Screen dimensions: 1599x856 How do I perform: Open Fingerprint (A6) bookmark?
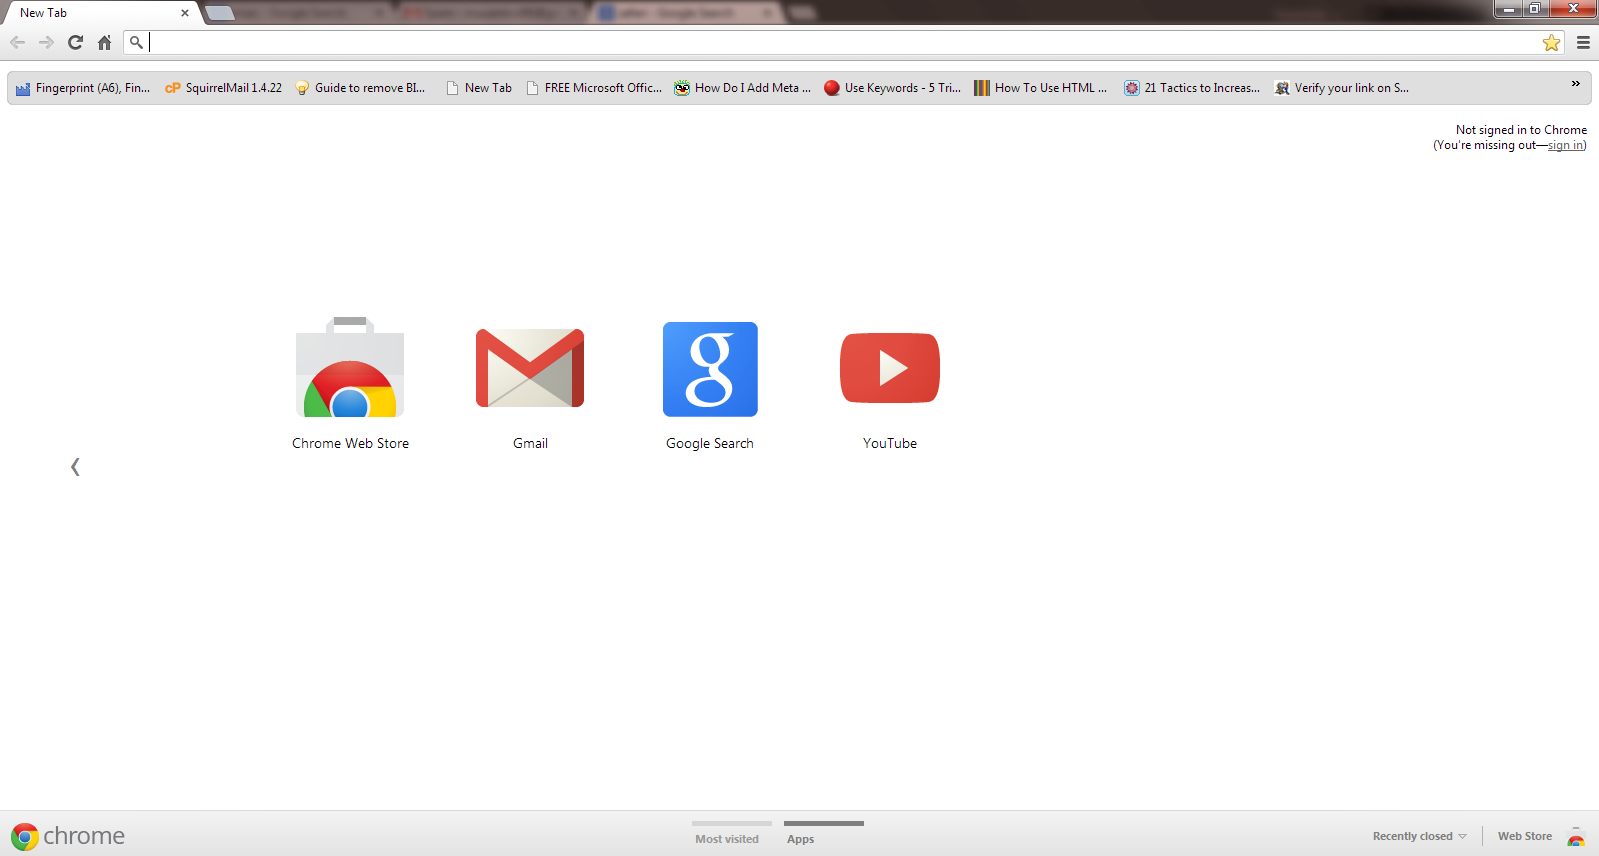(x=83, y=88)
